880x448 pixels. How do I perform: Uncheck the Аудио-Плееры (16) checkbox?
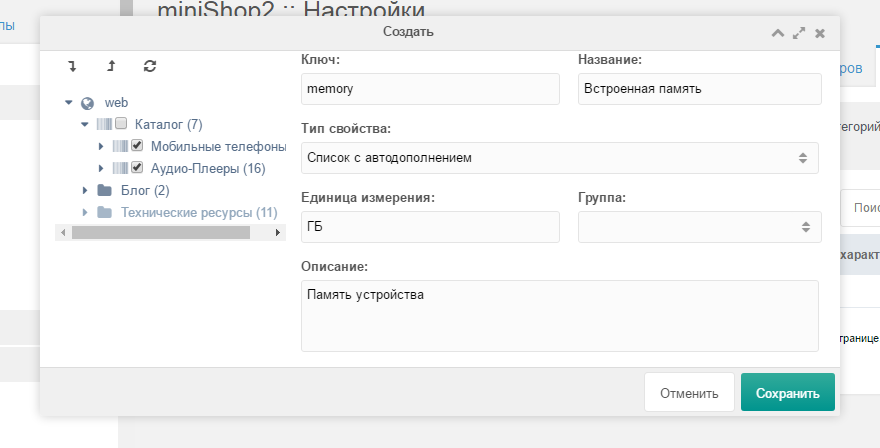click(137, 167)
